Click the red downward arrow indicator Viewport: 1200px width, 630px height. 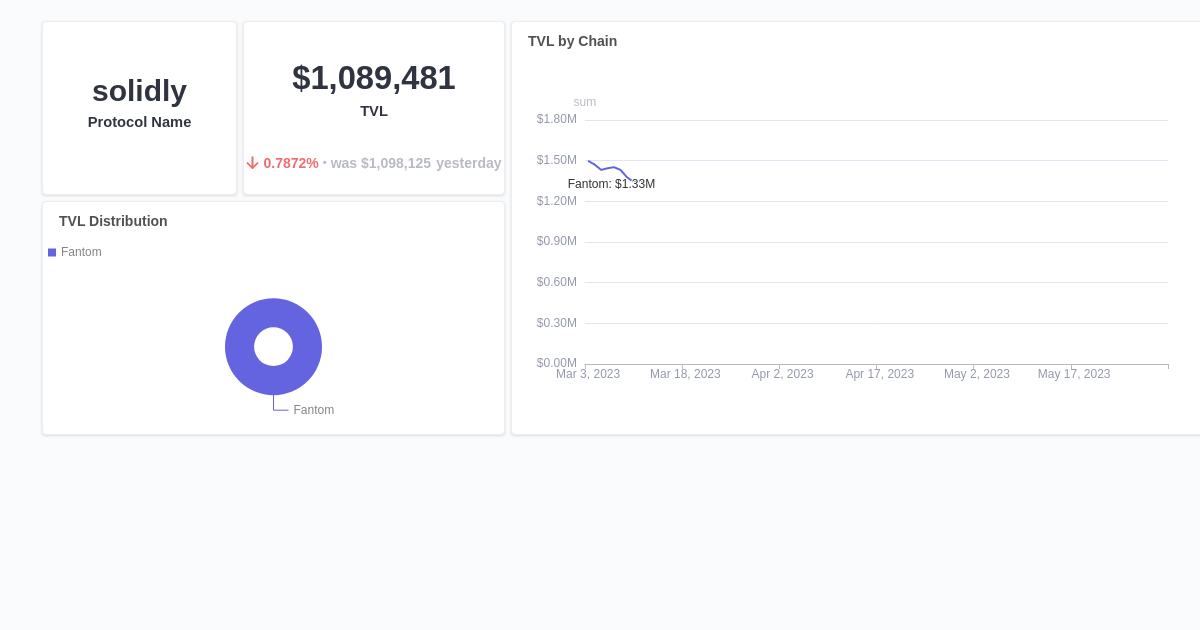coord(253,163)
